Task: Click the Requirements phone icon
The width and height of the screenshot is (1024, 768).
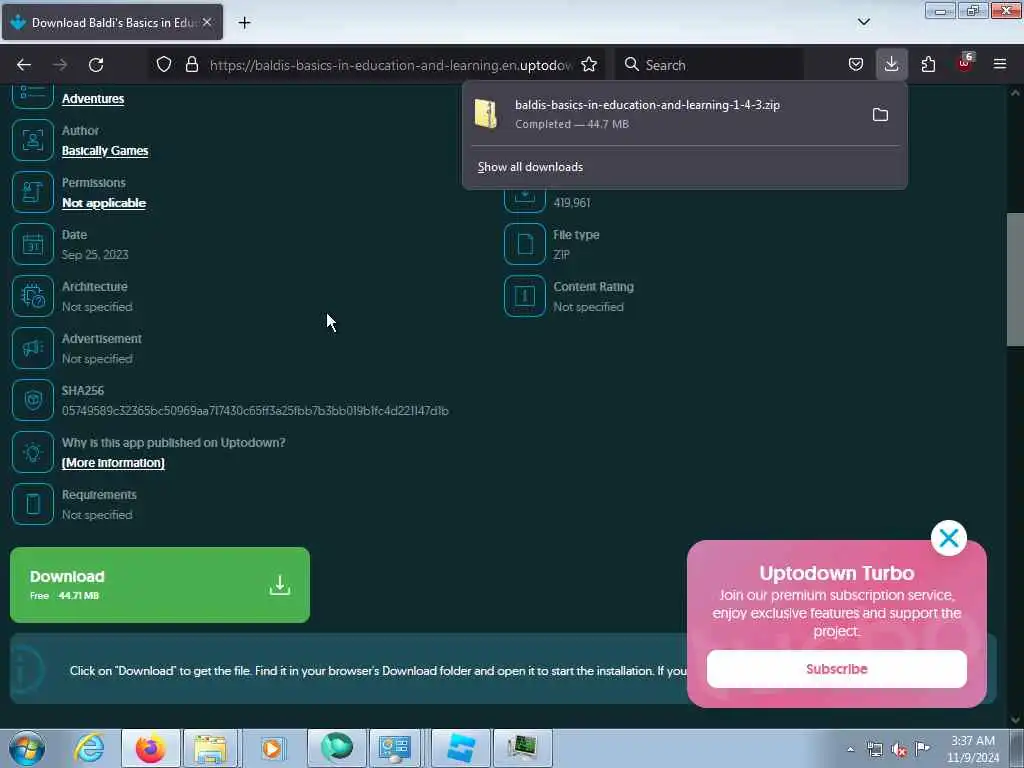Action: [x=33, y=504]
